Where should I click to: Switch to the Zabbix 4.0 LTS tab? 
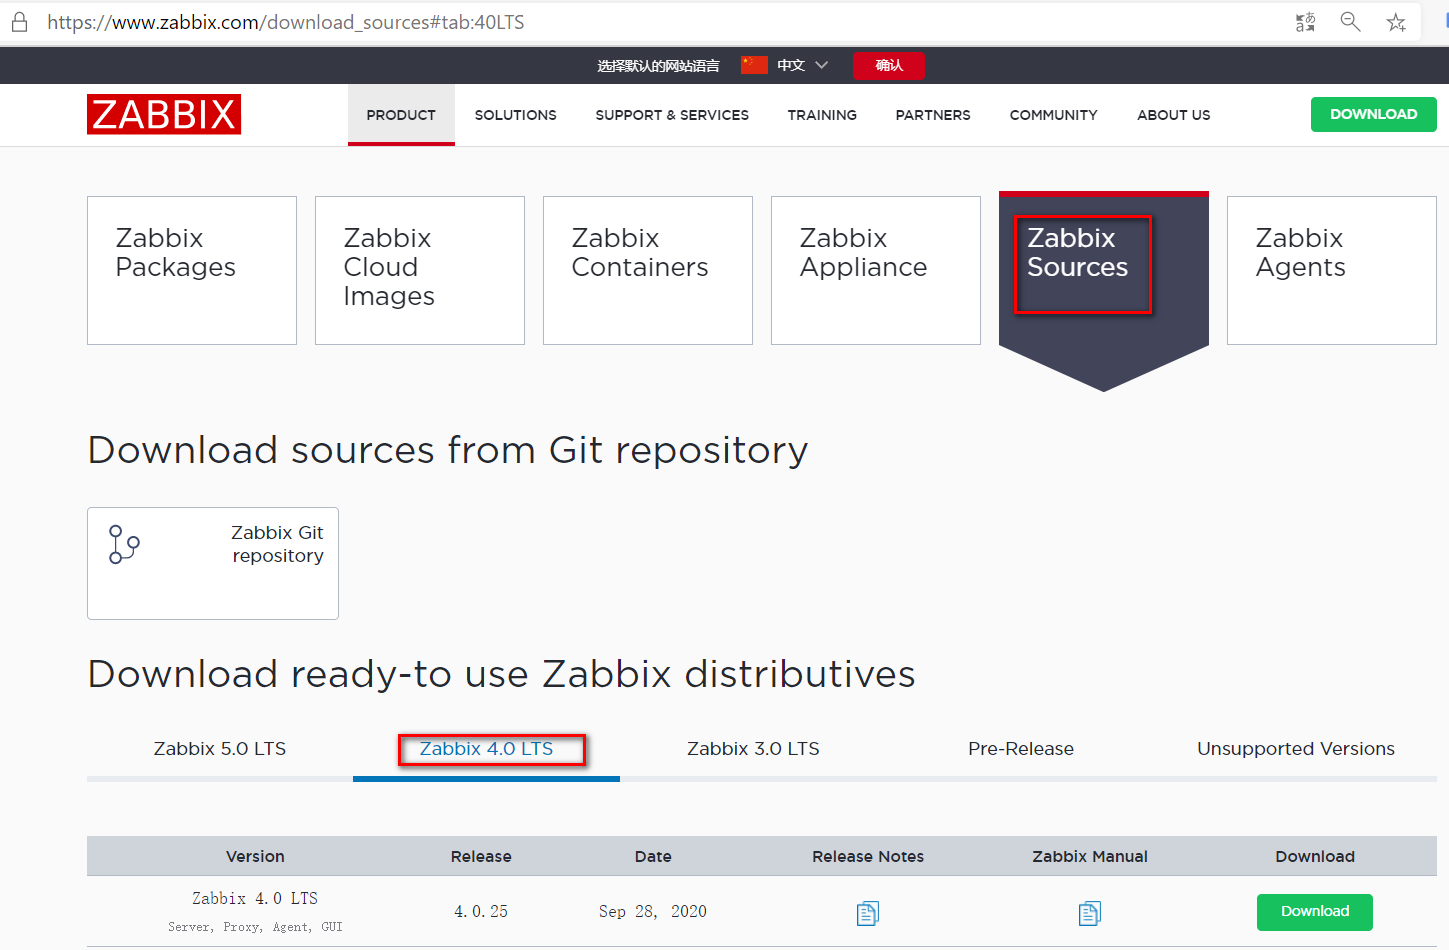pyautogui.click(x=486, y=749)
